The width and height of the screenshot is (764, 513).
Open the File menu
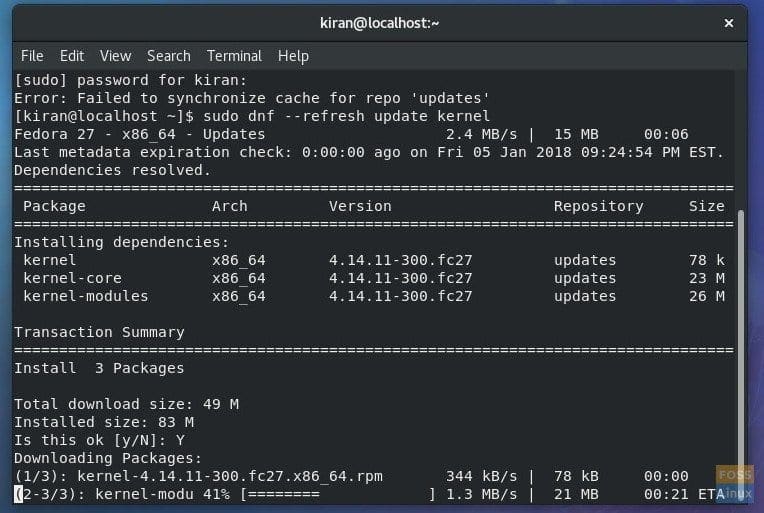click(x=32, y=56)
